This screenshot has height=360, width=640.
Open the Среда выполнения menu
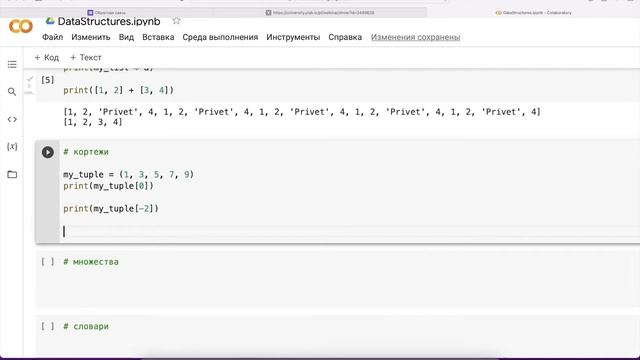[x=220, y=37]
